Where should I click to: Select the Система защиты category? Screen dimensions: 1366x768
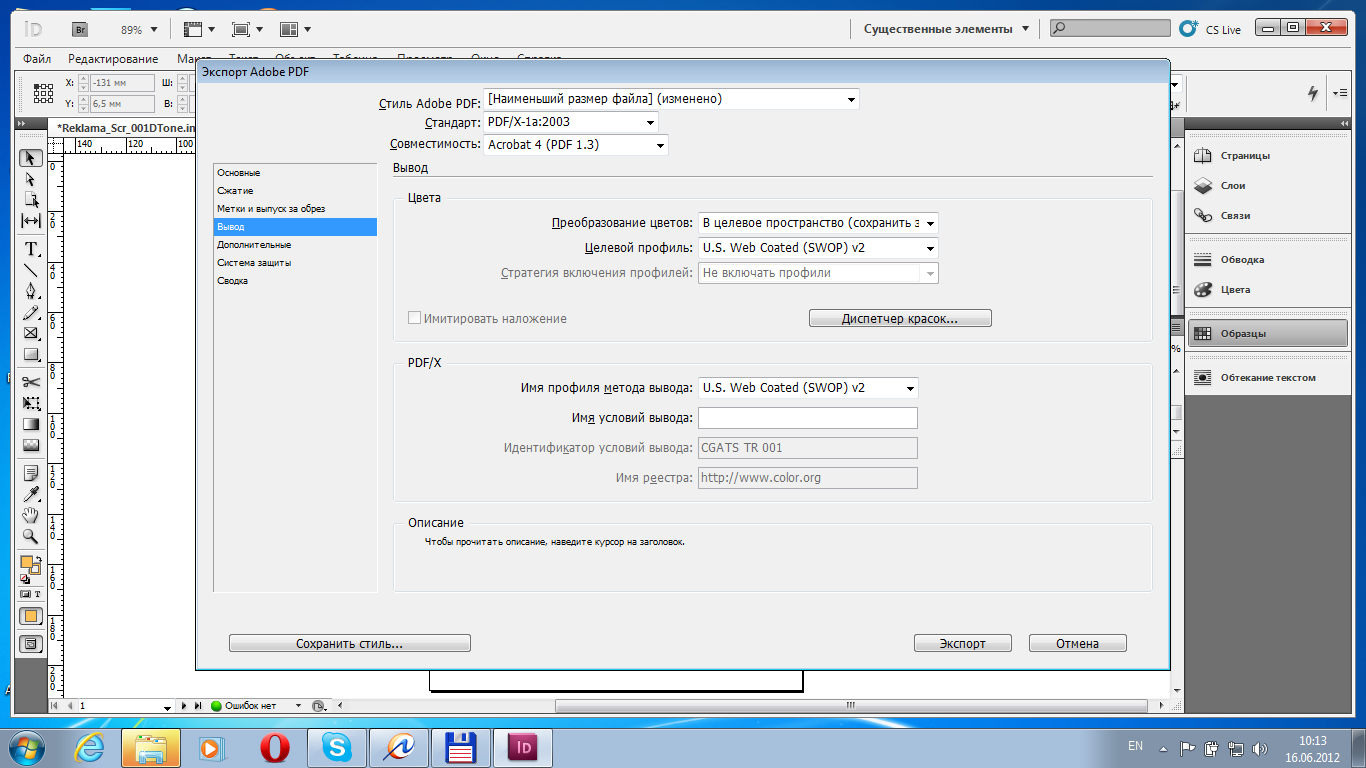point(295,263)
